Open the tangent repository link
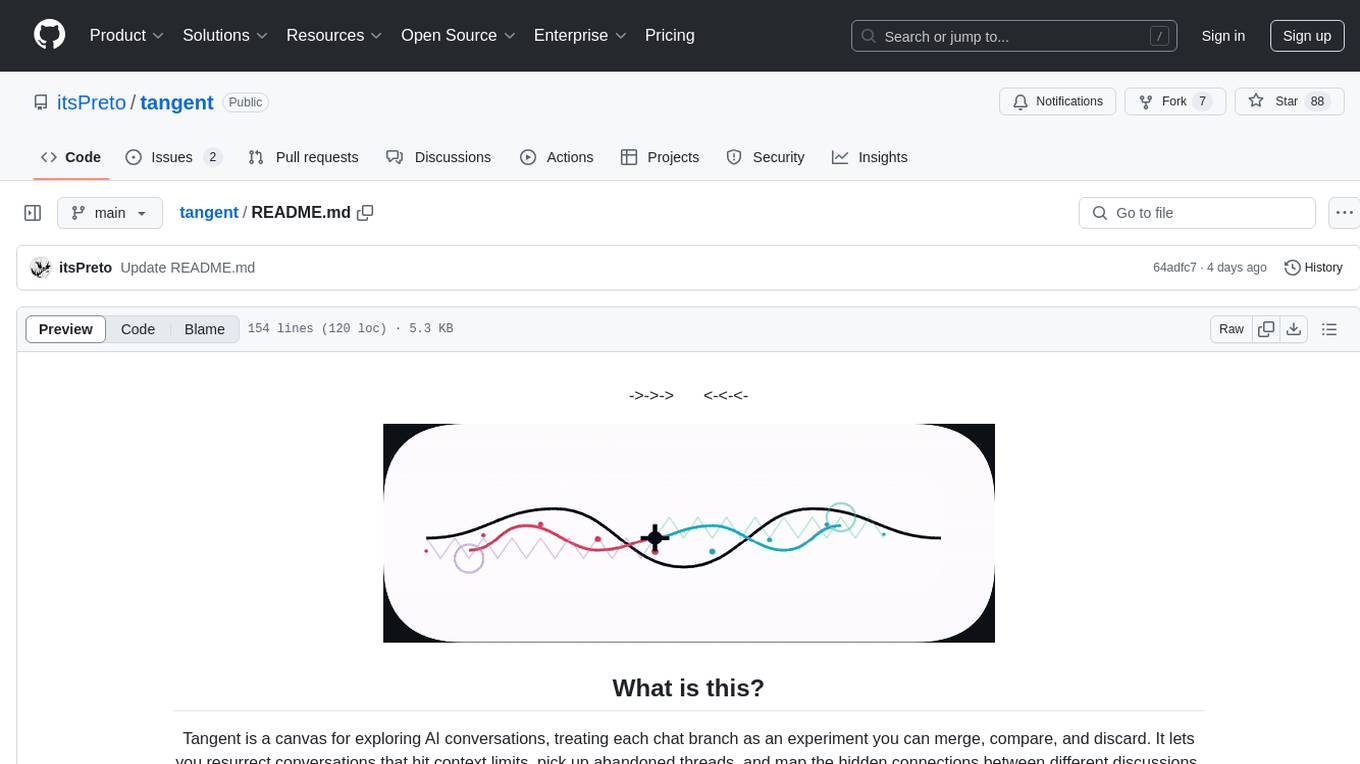Screen dimensions: 1360x764 click(177, 103)
